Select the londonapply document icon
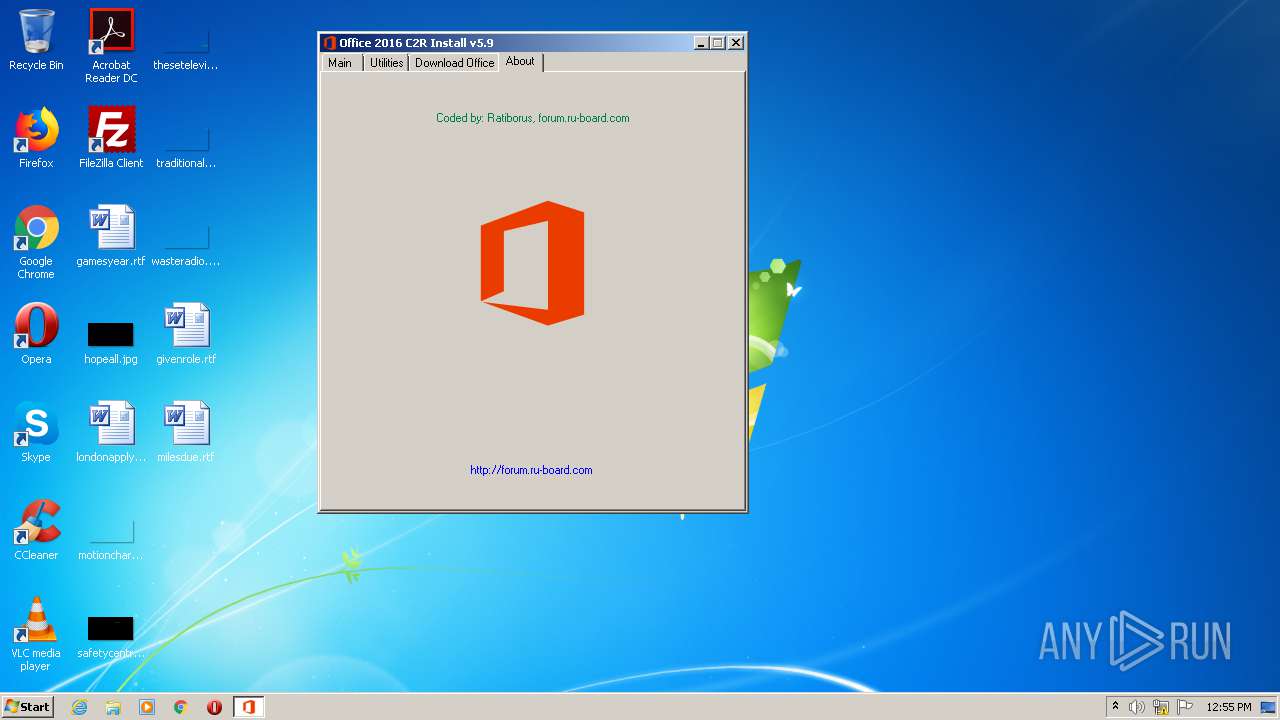Screen dimensions: 1280x720 [111, 432]
